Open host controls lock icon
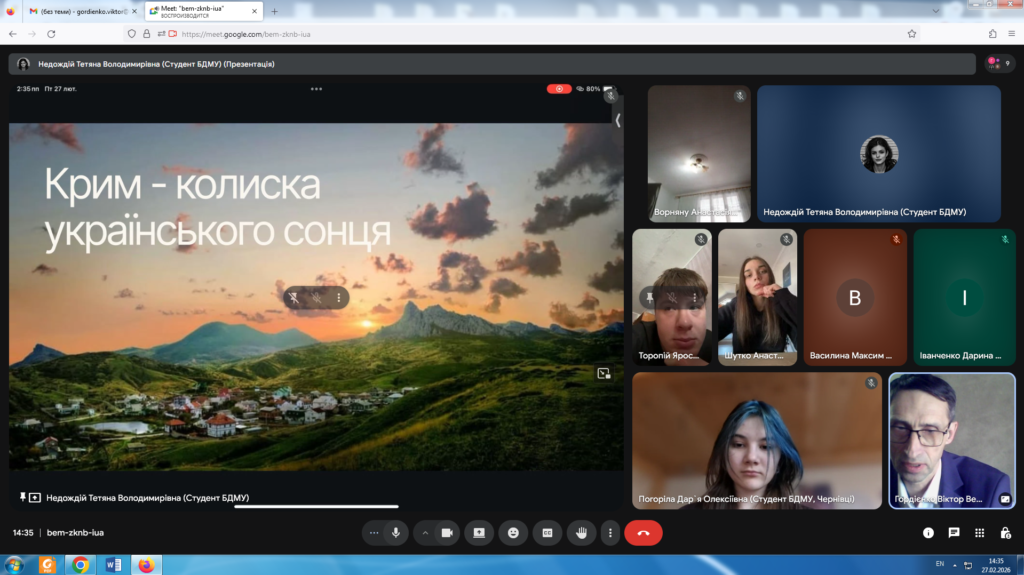The width and height of the screenshot is (1024, 575). [1005, 533]
